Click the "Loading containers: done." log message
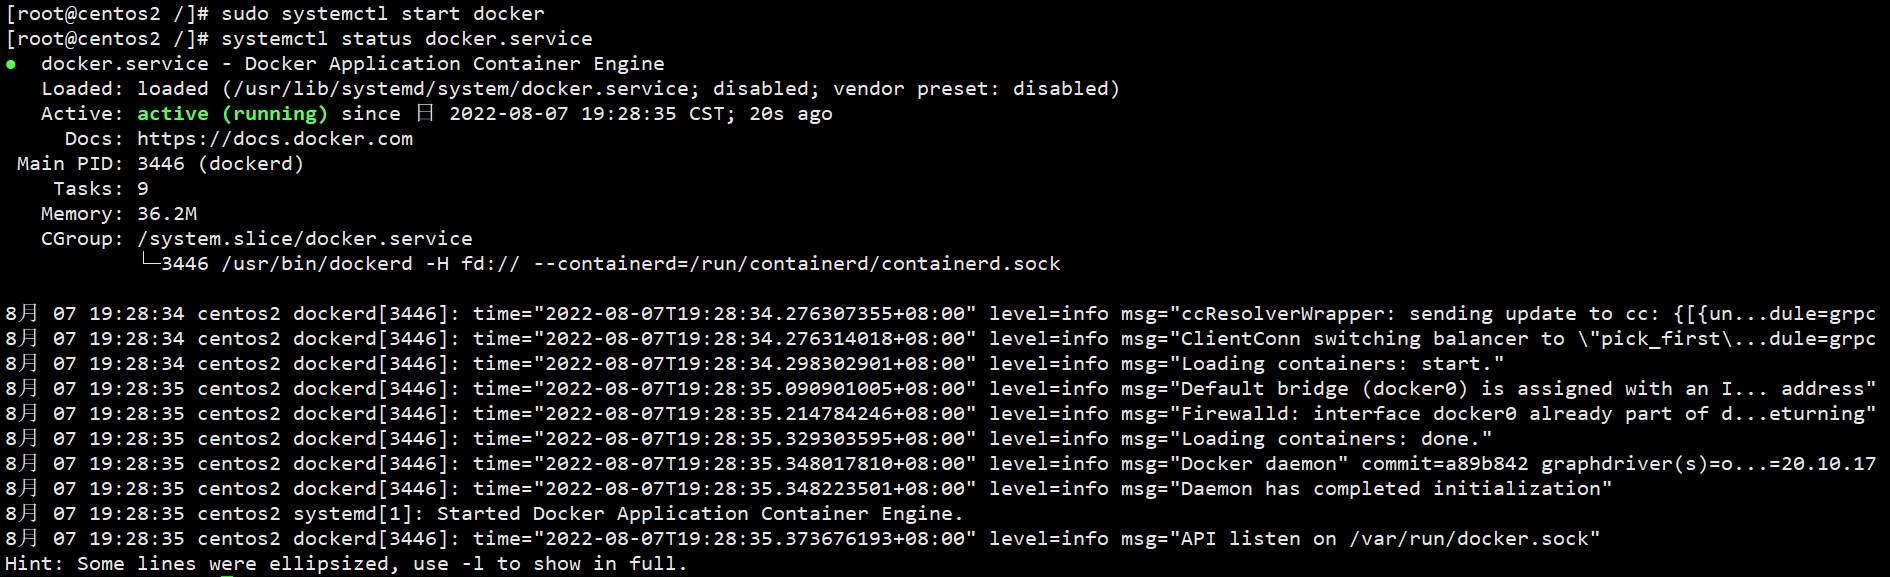This screenshot has width=1890, height=577. coord(1336,439)
